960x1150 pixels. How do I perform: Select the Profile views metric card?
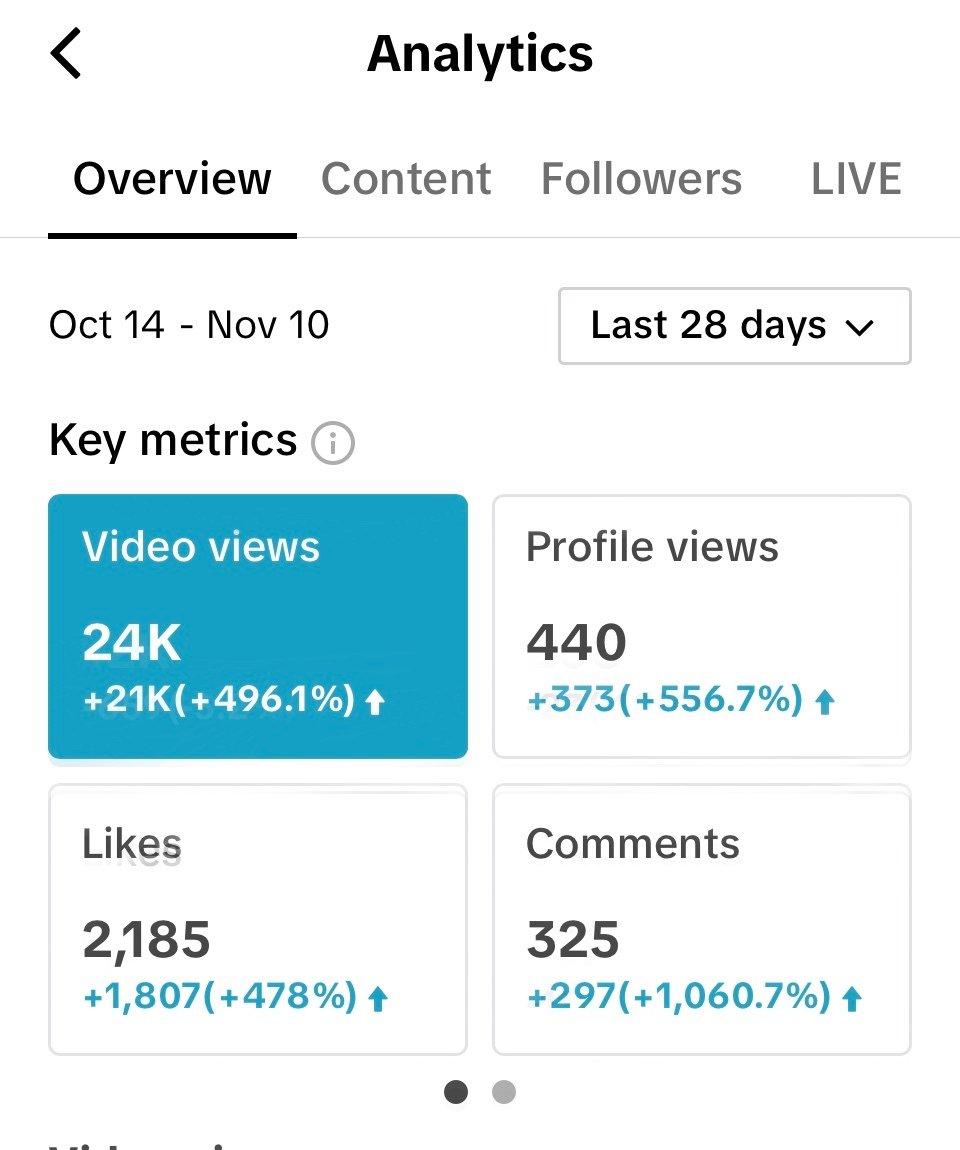pyautogui.click(x=701, y=627)
